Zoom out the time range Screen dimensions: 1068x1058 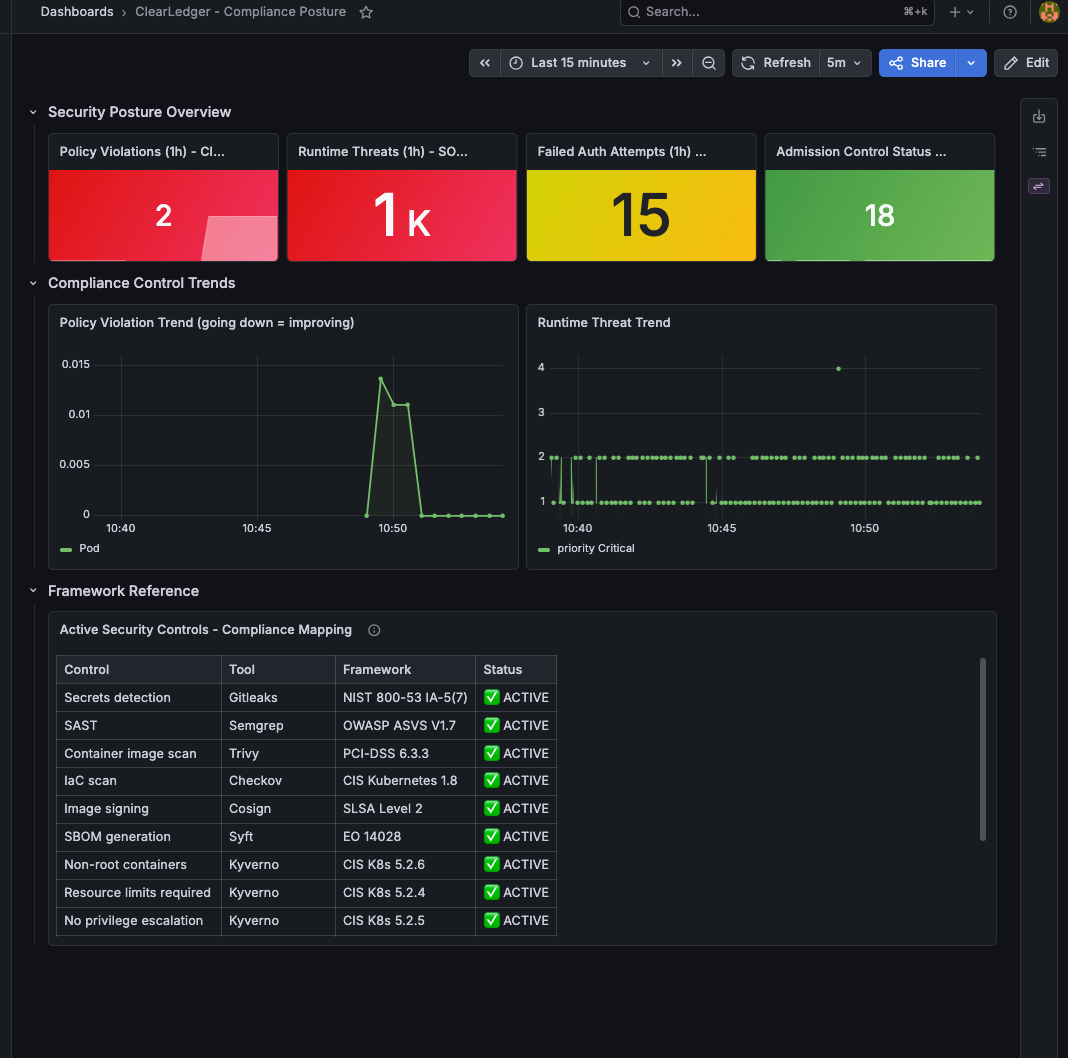click(x=708, y=63)
